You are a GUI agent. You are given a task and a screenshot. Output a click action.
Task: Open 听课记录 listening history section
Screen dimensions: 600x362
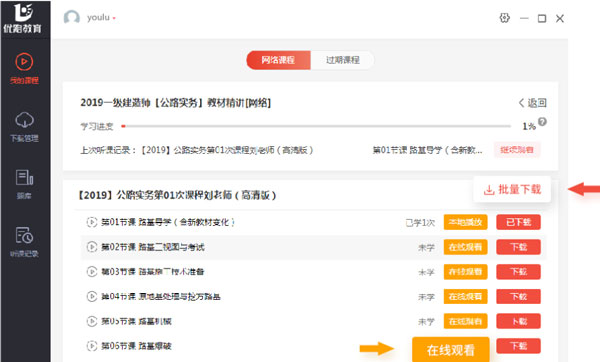[x=24, y=242]
